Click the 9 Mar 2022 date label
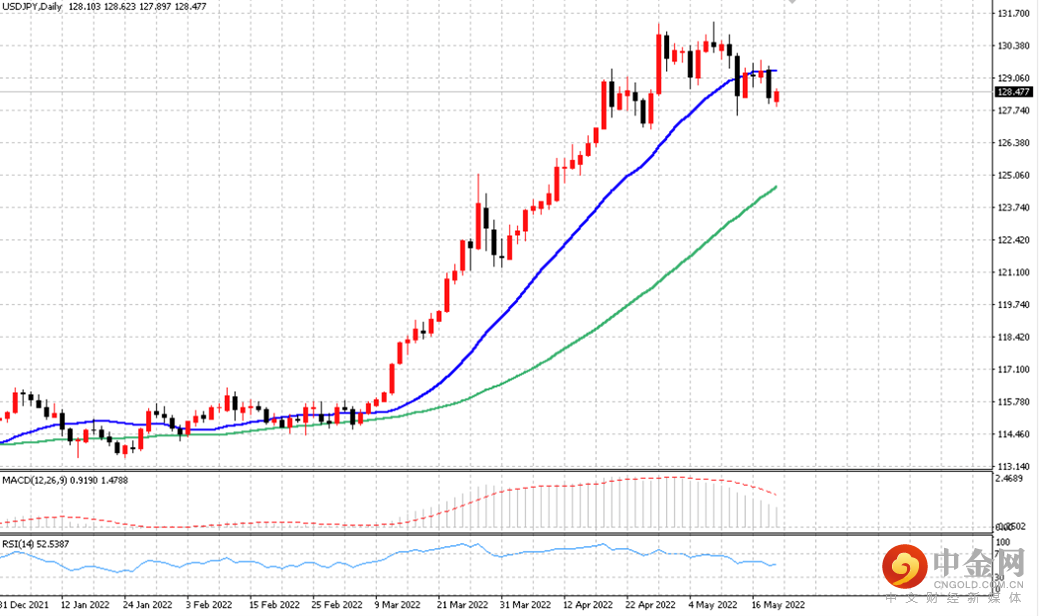Screen dimensions: 1039x616 click(x=398, y=605)
